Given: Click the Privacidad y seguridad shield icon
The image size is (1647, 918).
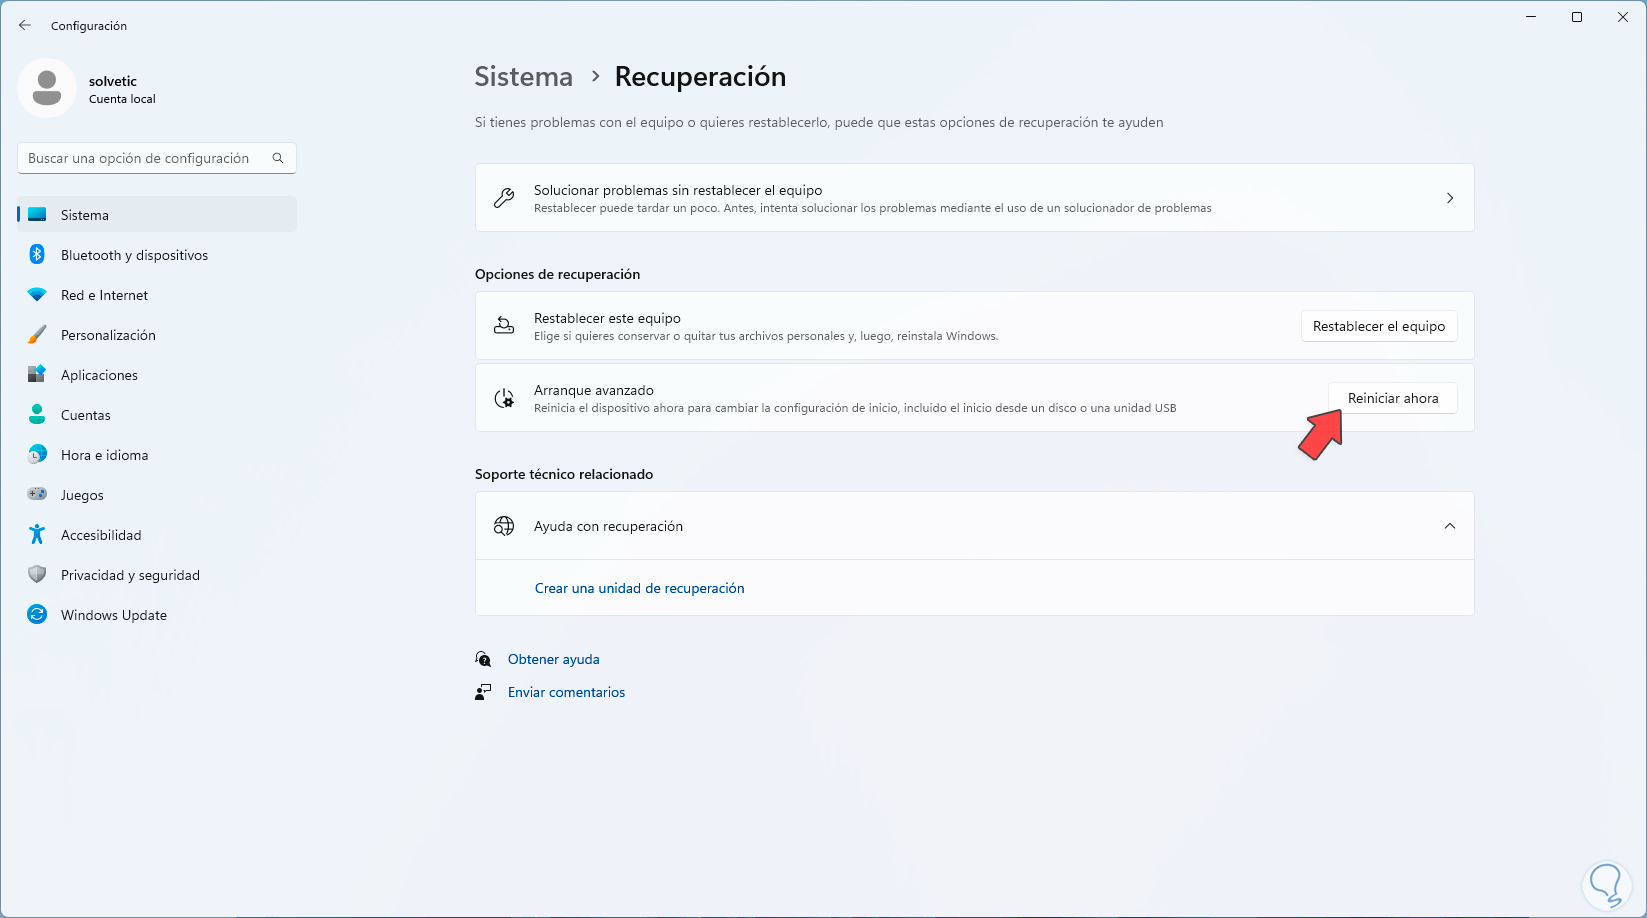Looking at the screenshot, I should [x=37, y=575].
